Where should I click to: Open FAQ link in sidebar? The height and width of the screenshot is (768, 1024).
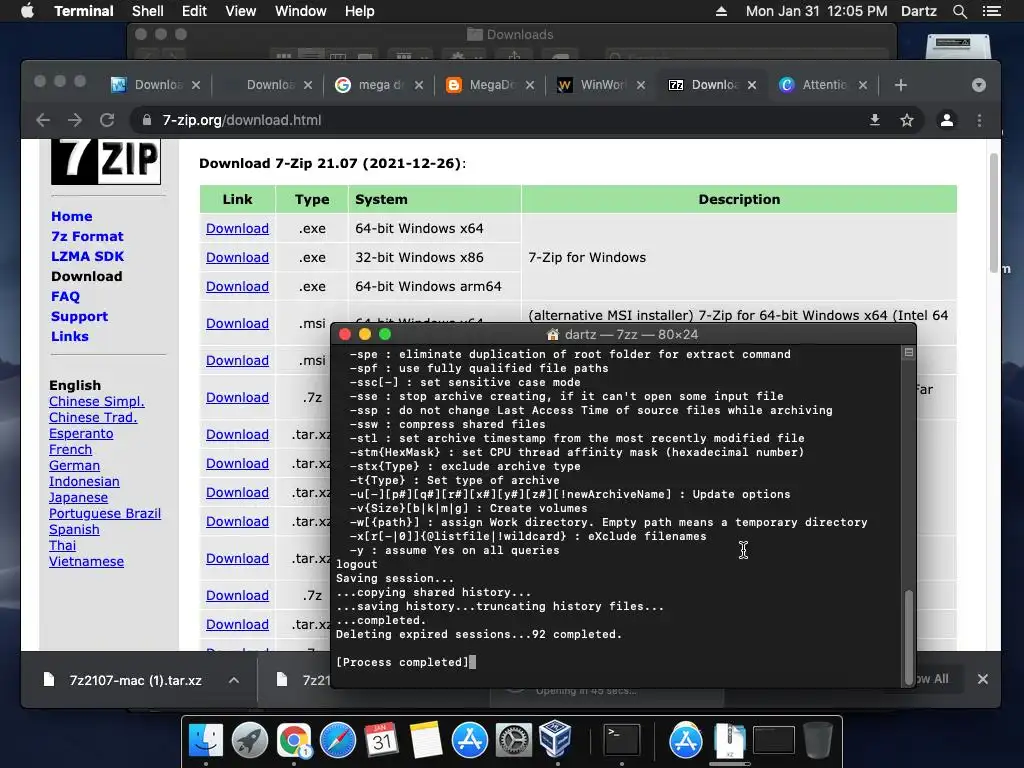tap(65, 296)
